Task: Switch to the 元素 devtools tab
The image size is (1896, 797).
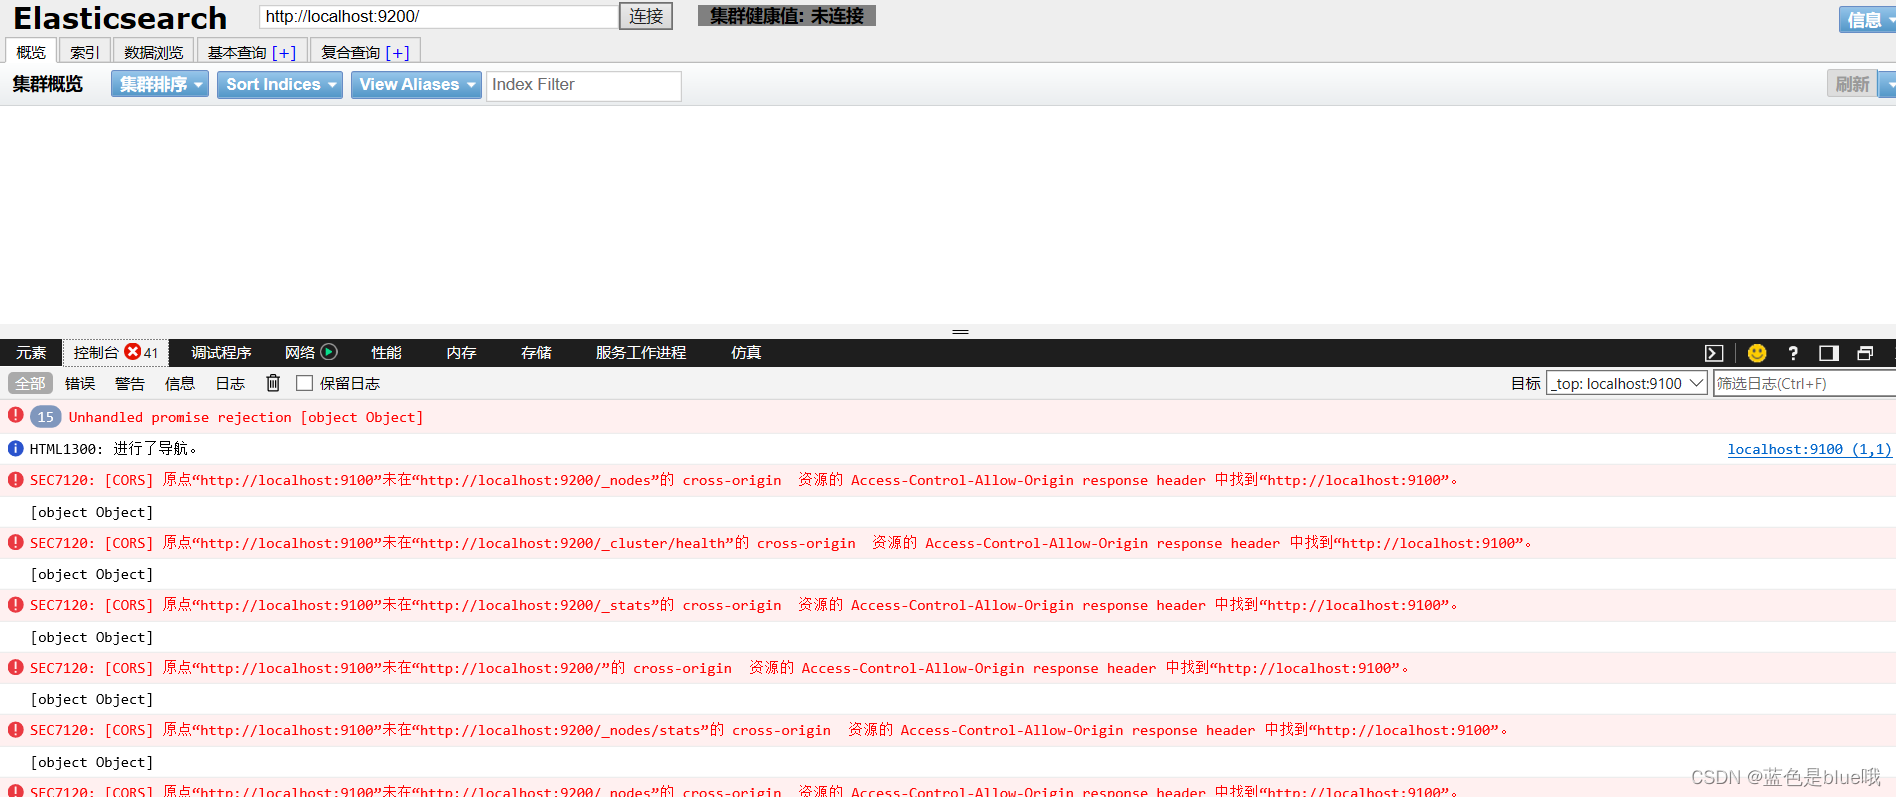Action: (x=31, y=352)
